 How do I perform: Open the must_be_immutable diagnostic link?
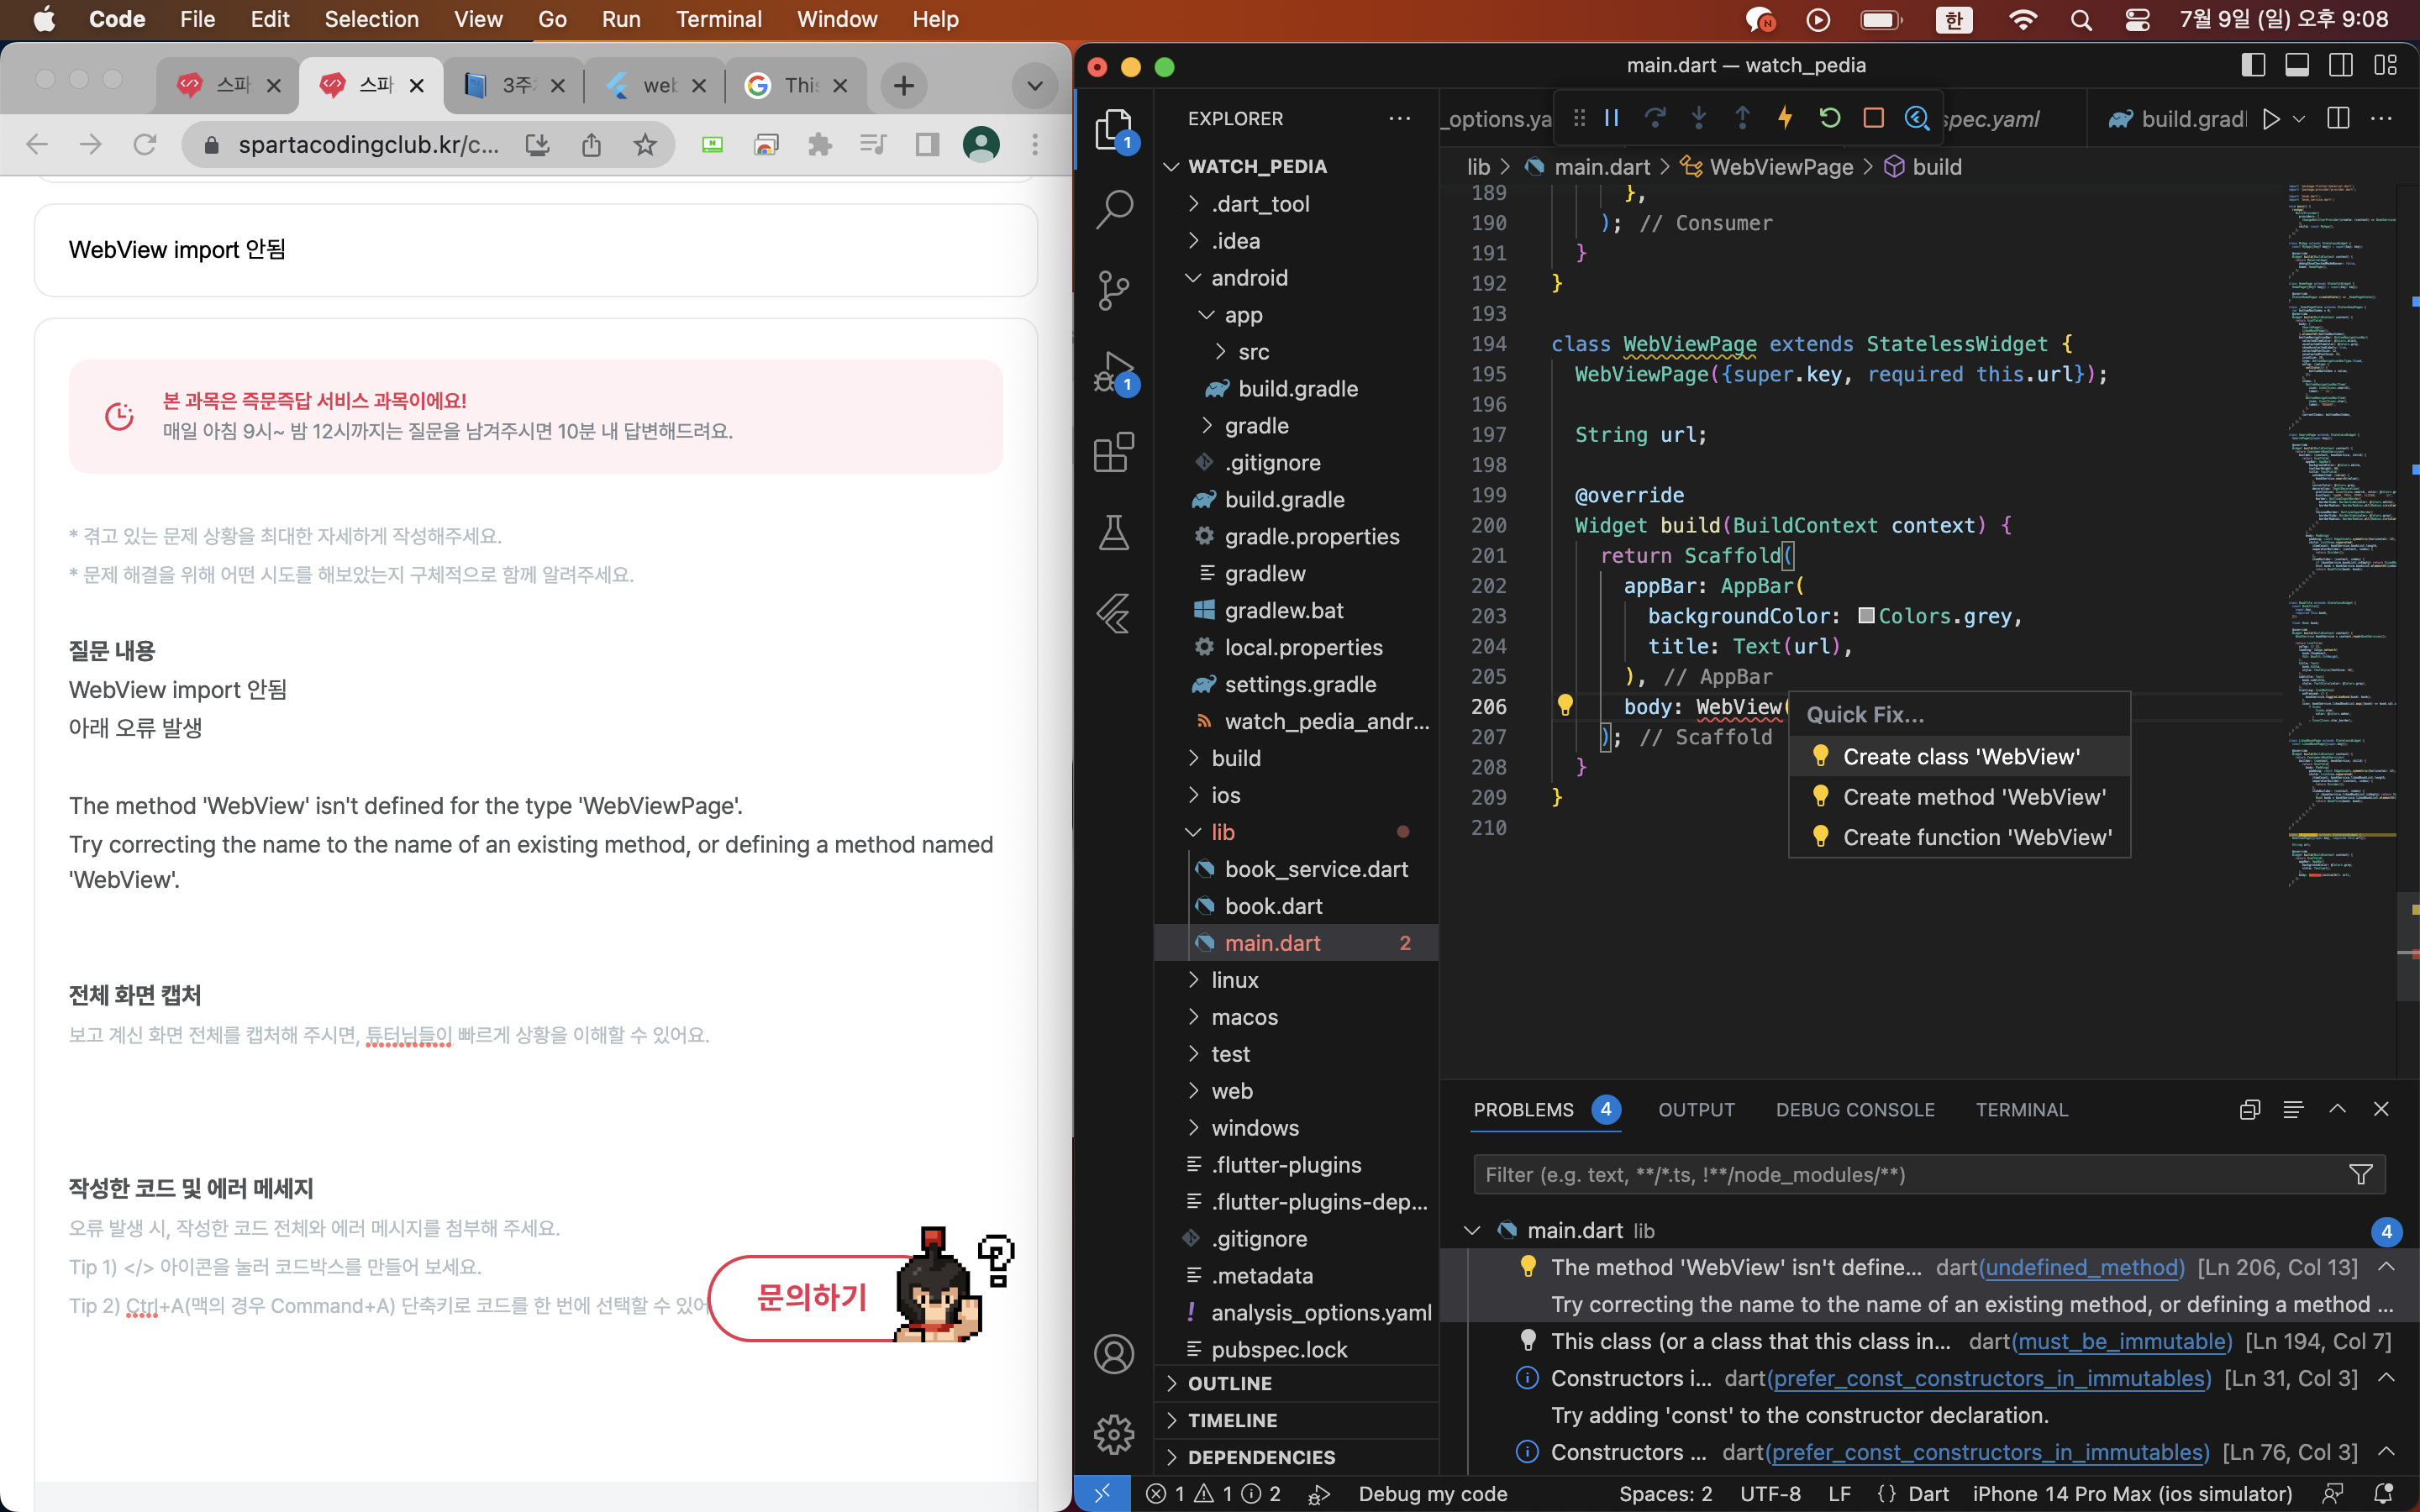tap(2120, 1341)
